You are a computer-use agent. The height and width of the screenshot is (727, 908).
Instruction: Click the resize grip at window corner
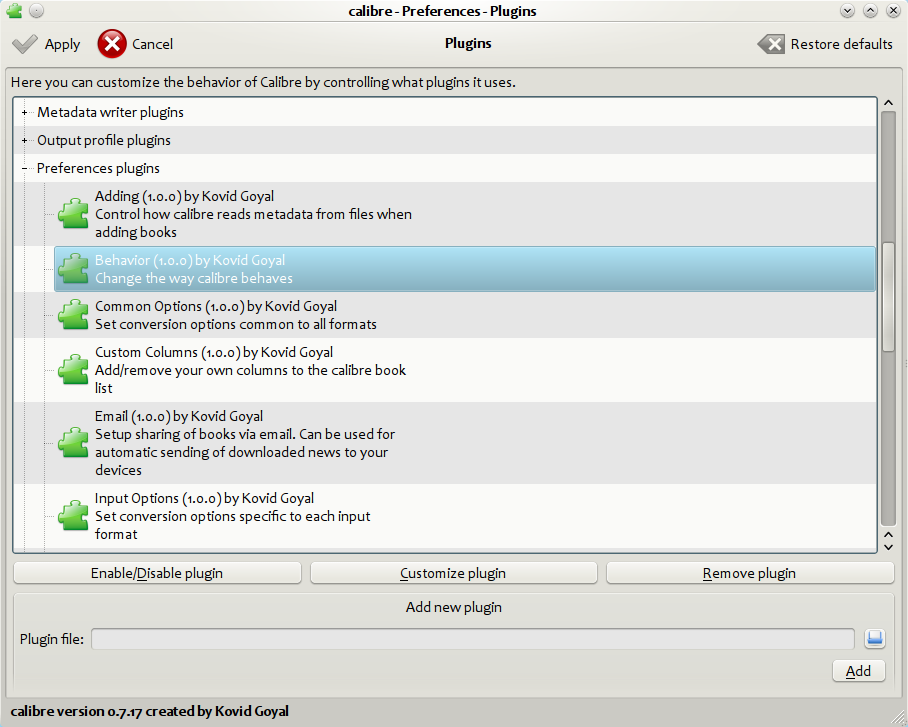click(x=896, y=716)
